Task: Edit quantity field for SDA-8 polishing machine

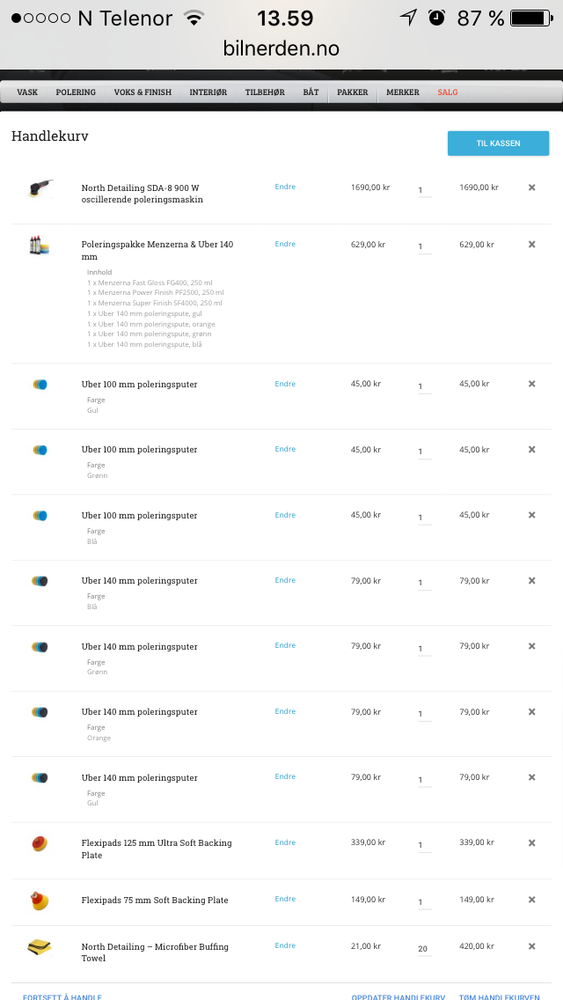Action: (424, 190)
